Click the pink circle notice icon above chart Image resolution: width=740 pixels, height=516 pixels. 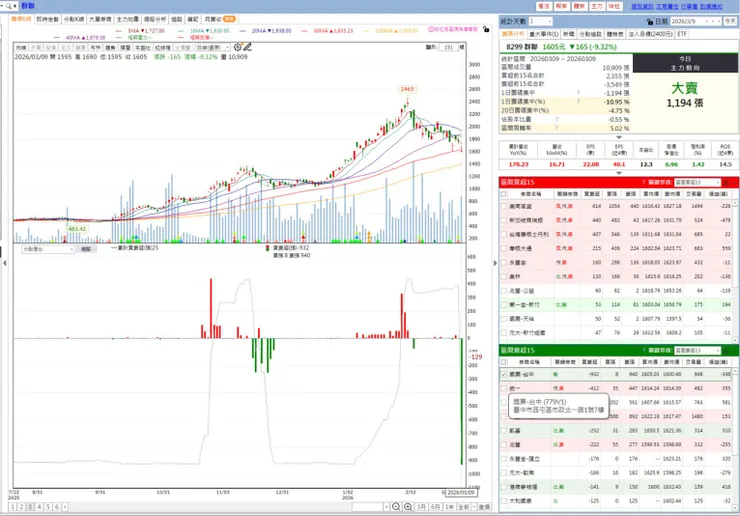431,29
